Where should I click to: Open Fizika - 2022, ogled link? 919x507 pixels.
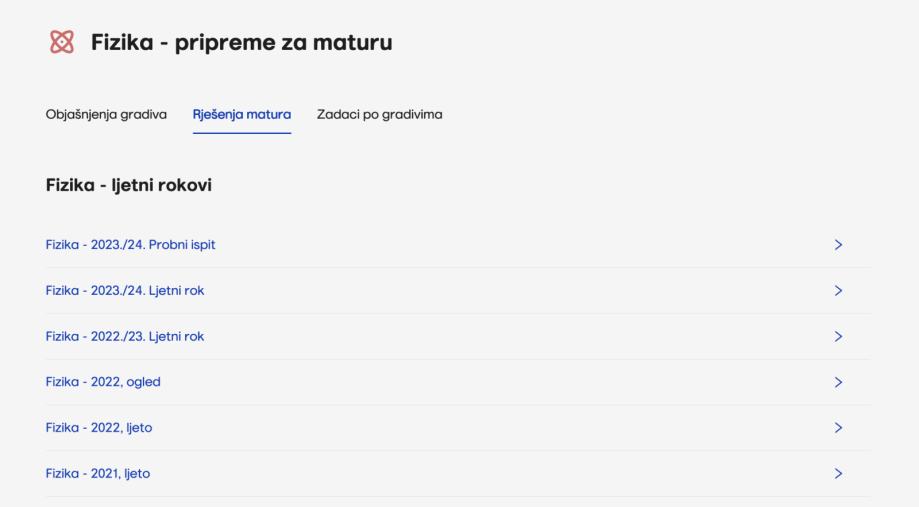[x=103, y=382]
